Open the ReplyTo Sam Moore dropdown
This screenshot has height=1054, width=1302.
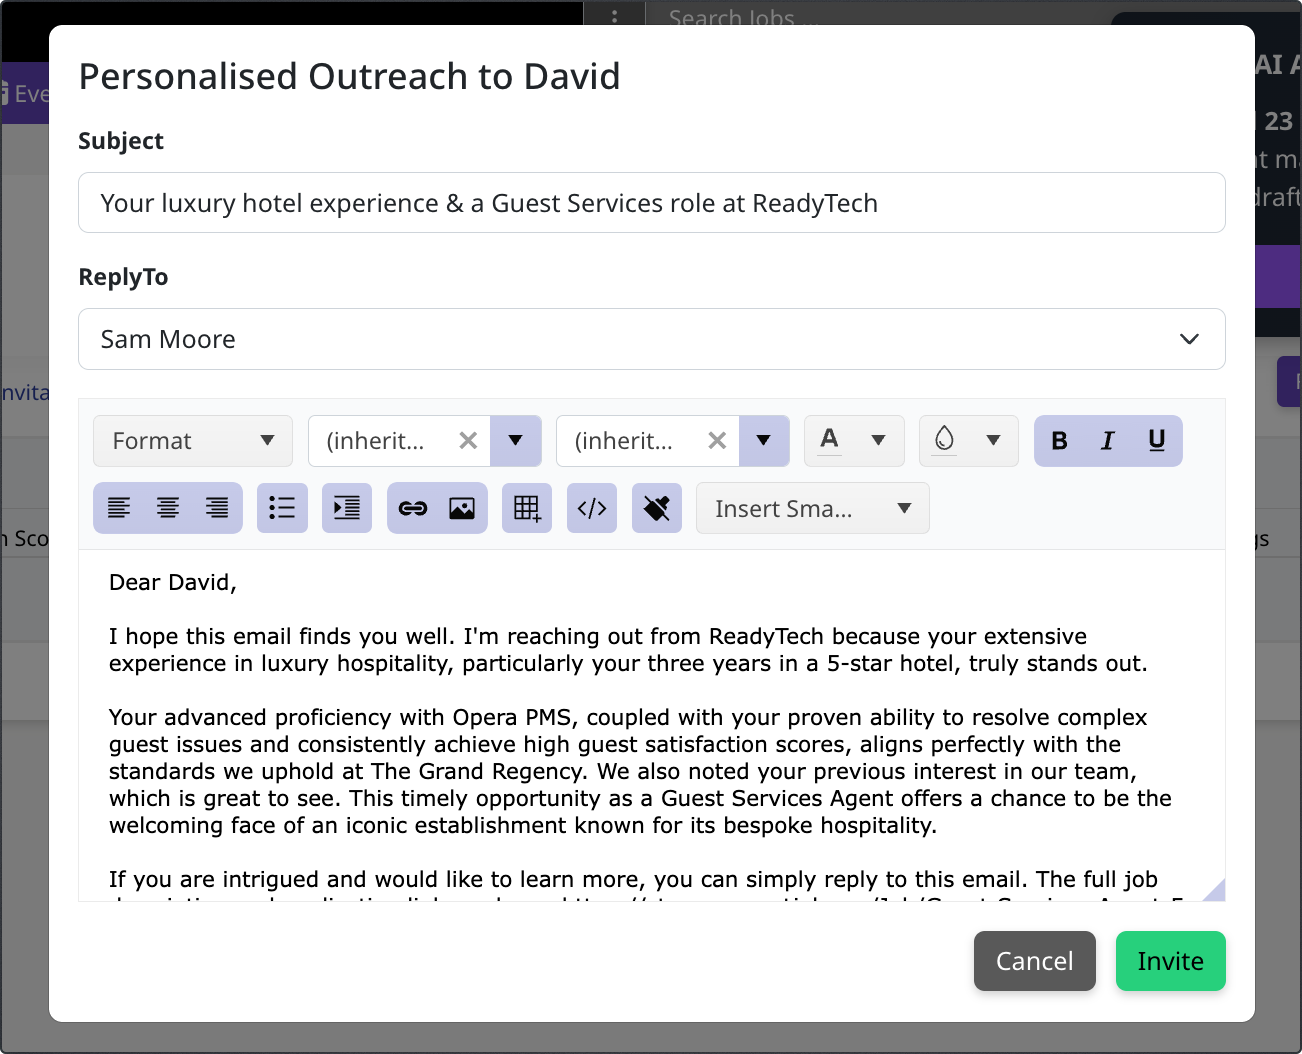(652, 339)
